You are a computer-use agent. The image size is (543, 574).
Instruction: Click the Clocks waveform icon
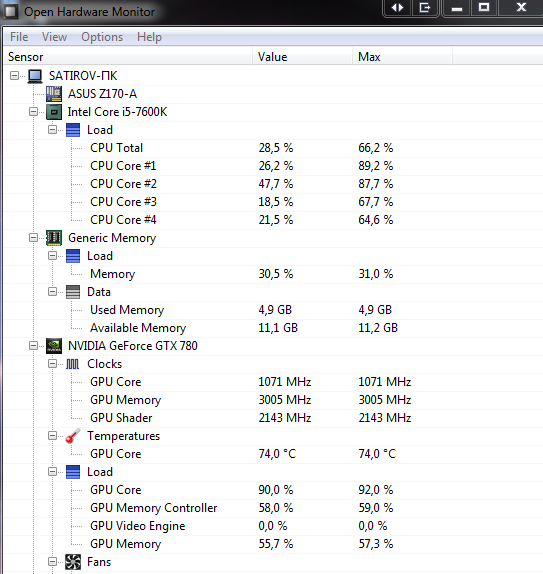tap(72, 364)
